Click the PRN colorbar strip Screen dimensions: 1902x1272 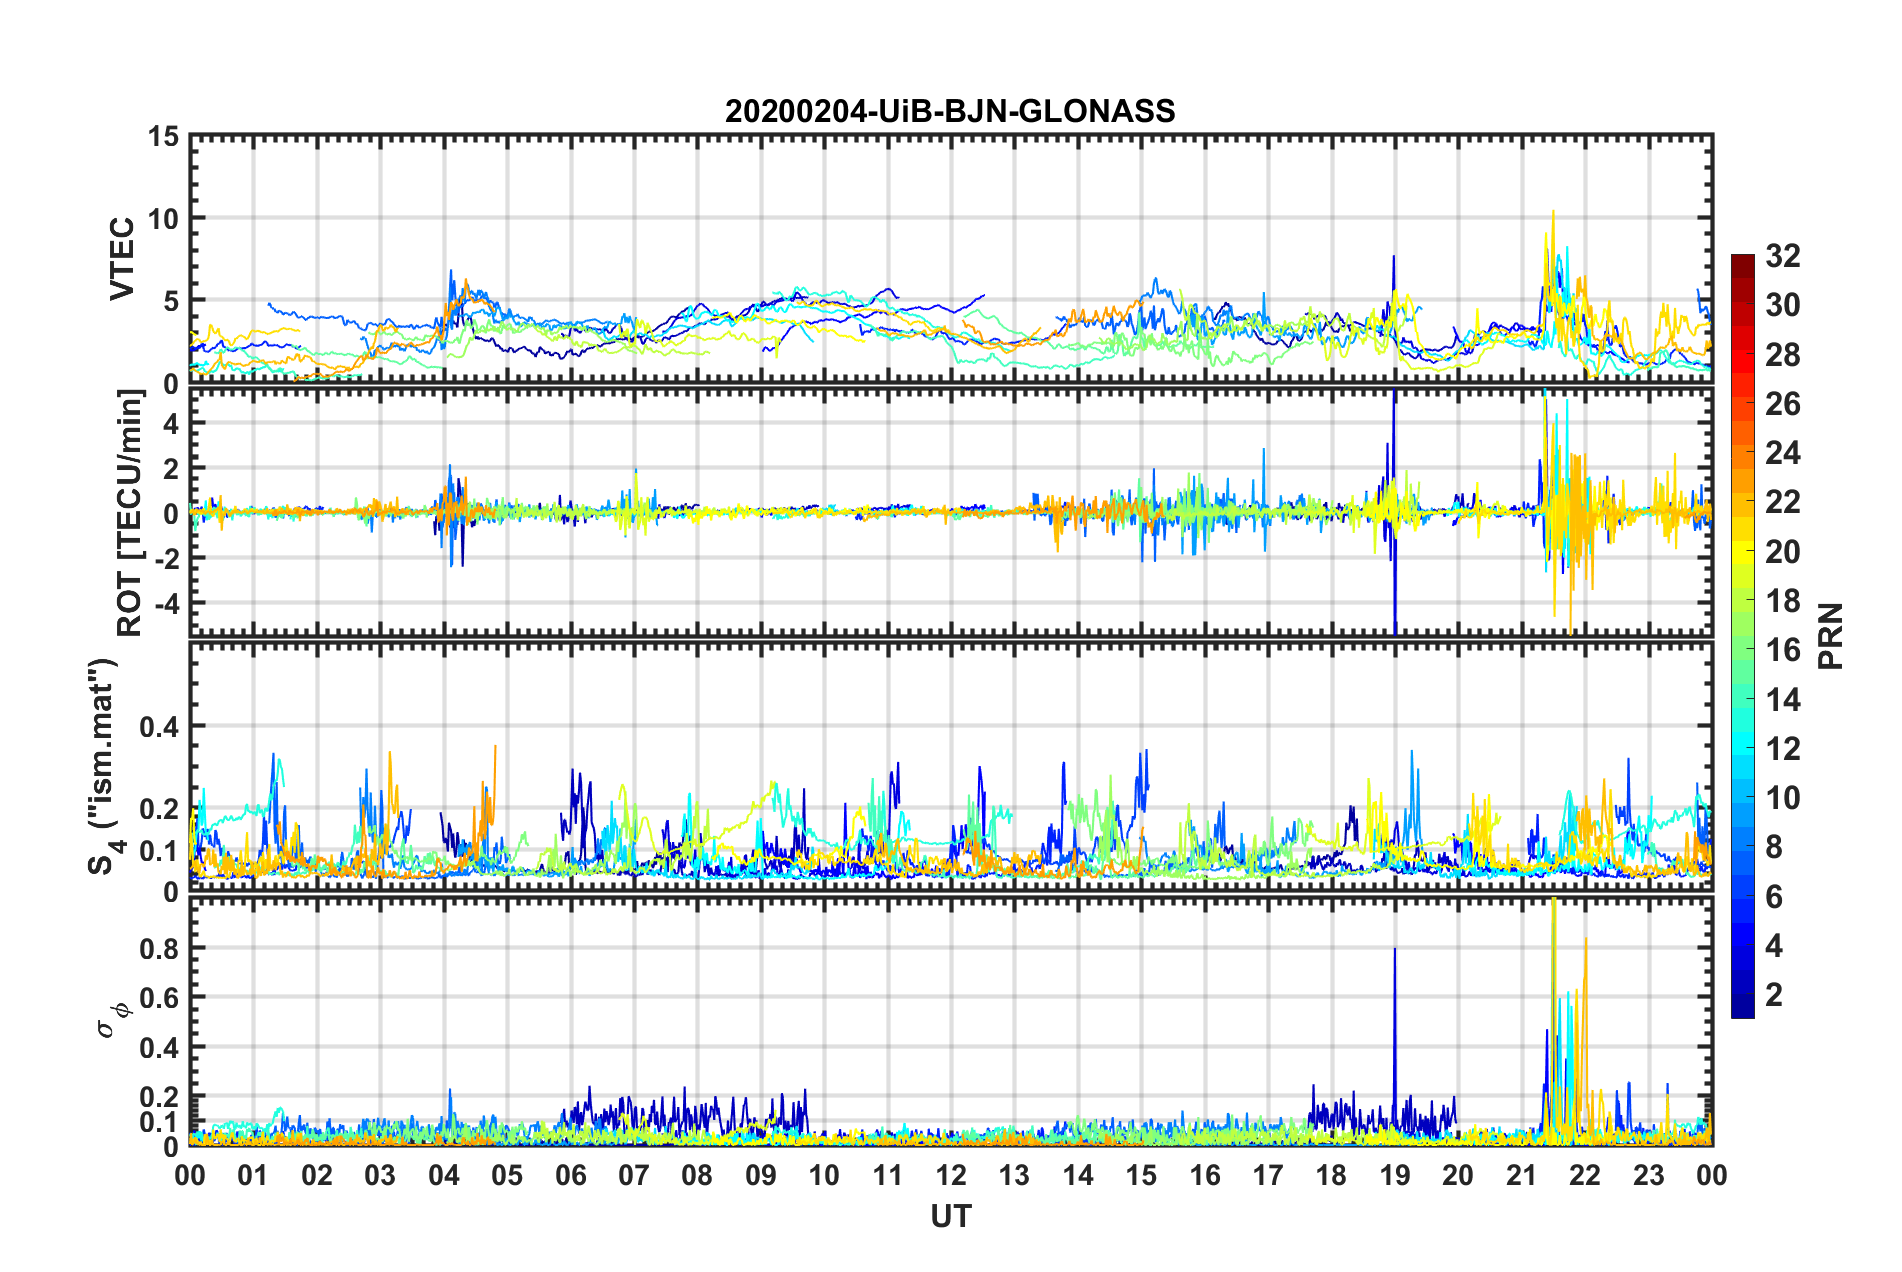[x=1742, y=636]
